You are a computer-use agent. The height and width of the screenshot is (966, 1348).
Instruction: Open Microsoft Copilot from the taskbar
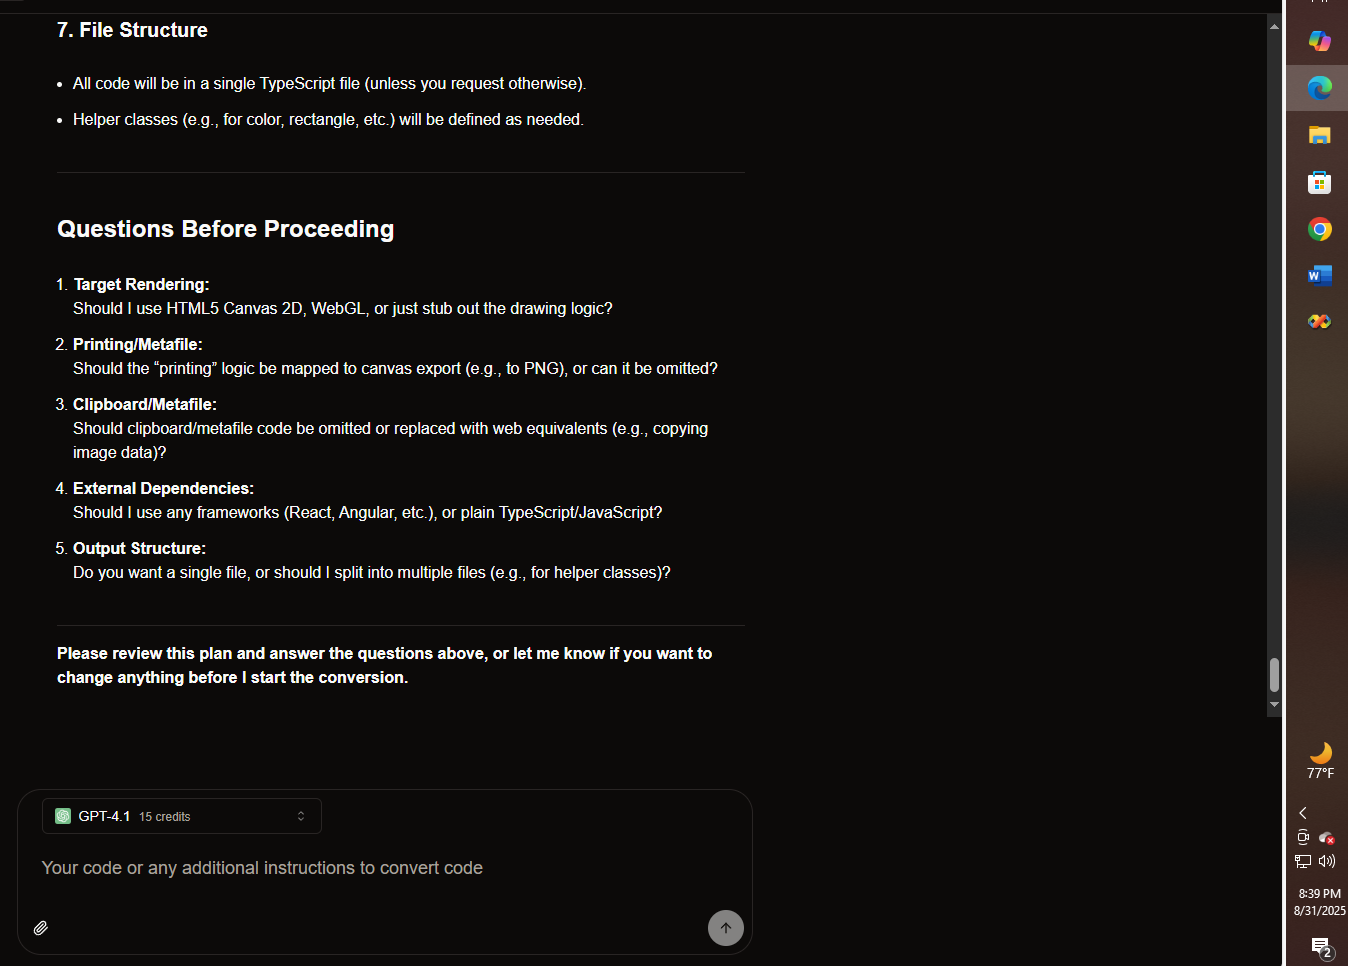pos(1319,41)
